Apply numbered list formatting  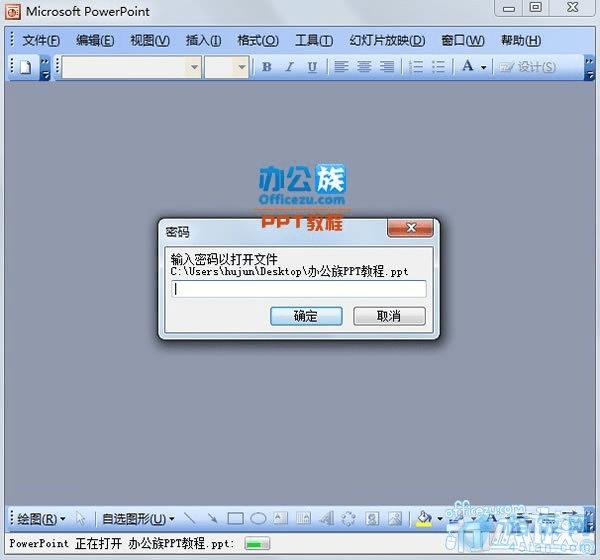pos(416,67)
